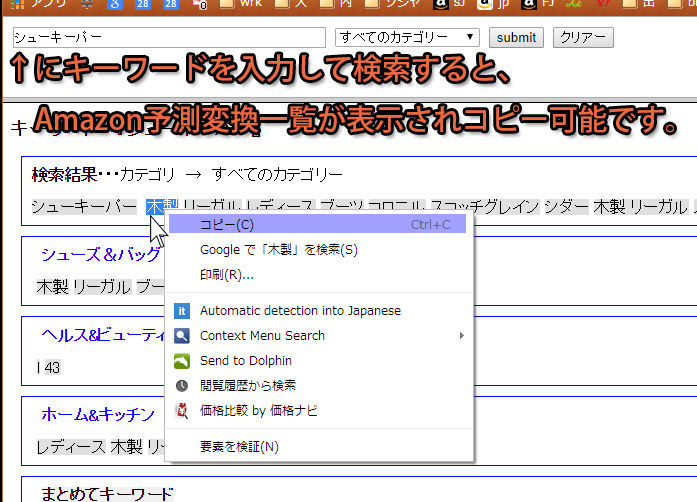697x502 pixels.
Task: Click the submit button
Action: 516,37
